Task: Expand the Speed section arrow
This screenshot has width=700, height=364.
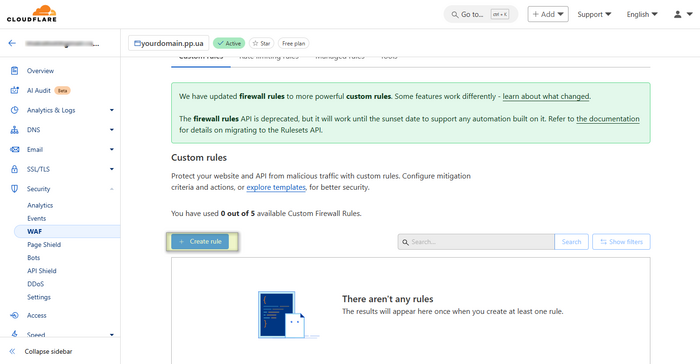Action: coord(112,335)
